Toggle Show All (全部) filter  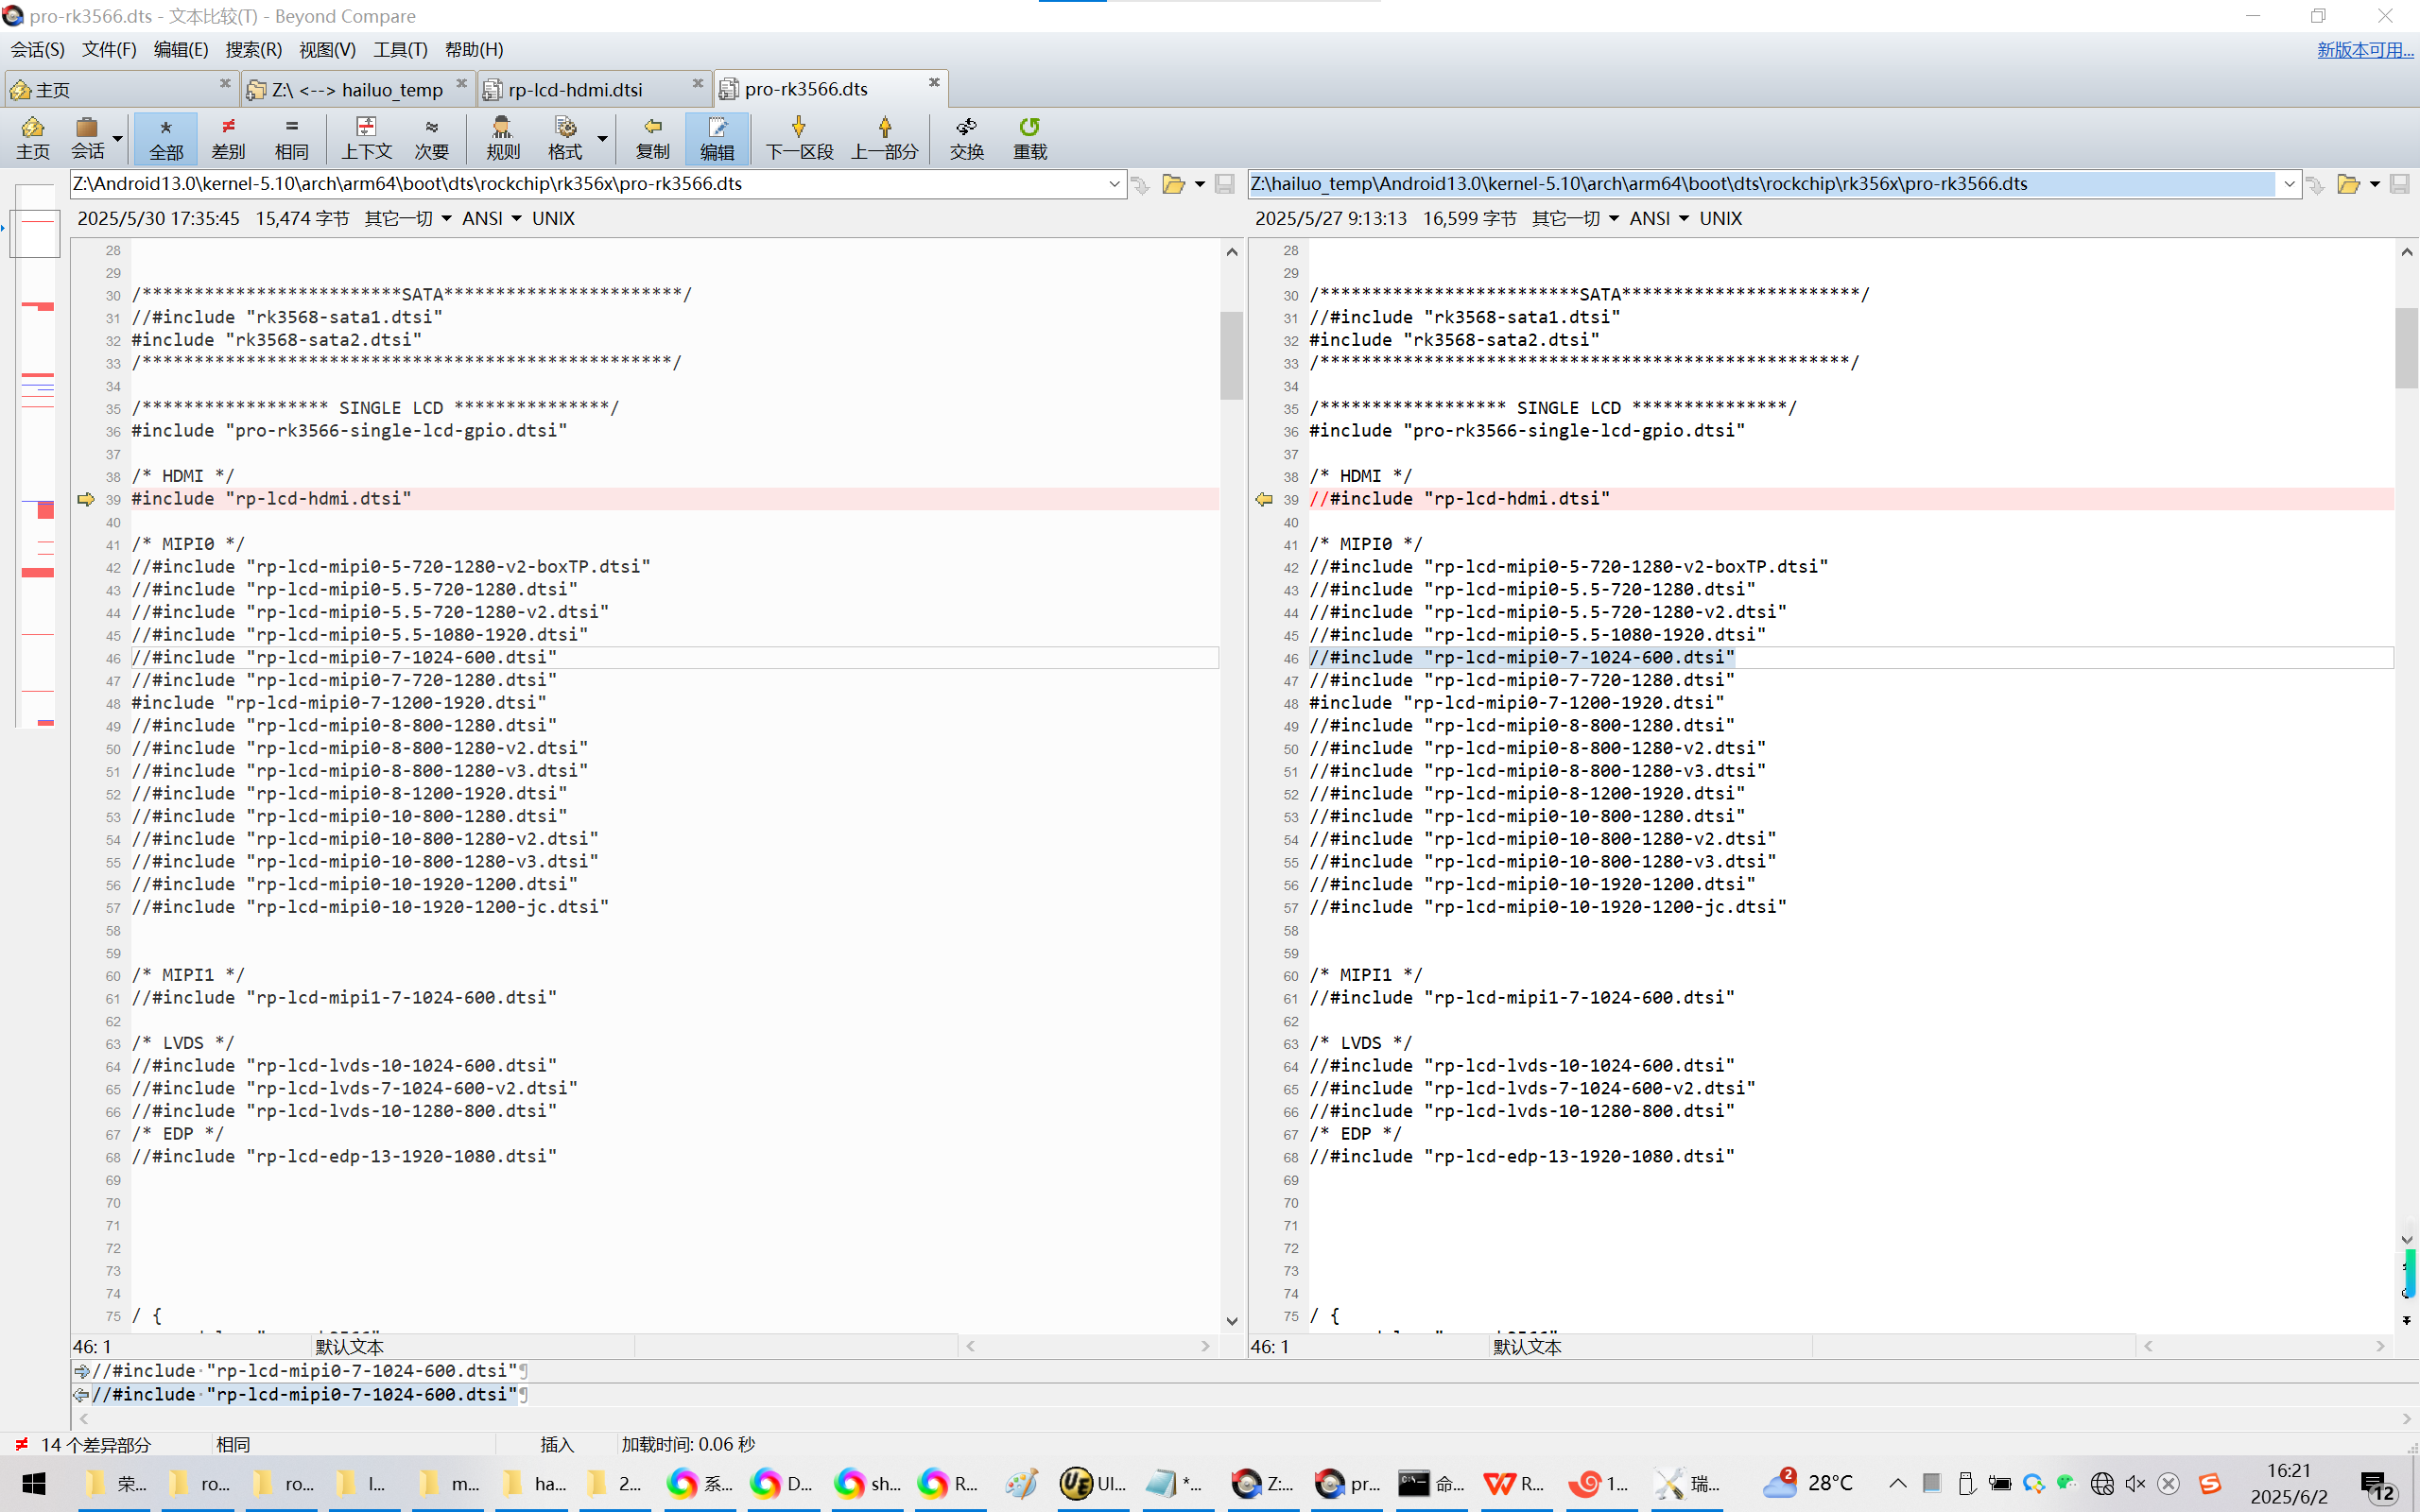pos(166,137)
